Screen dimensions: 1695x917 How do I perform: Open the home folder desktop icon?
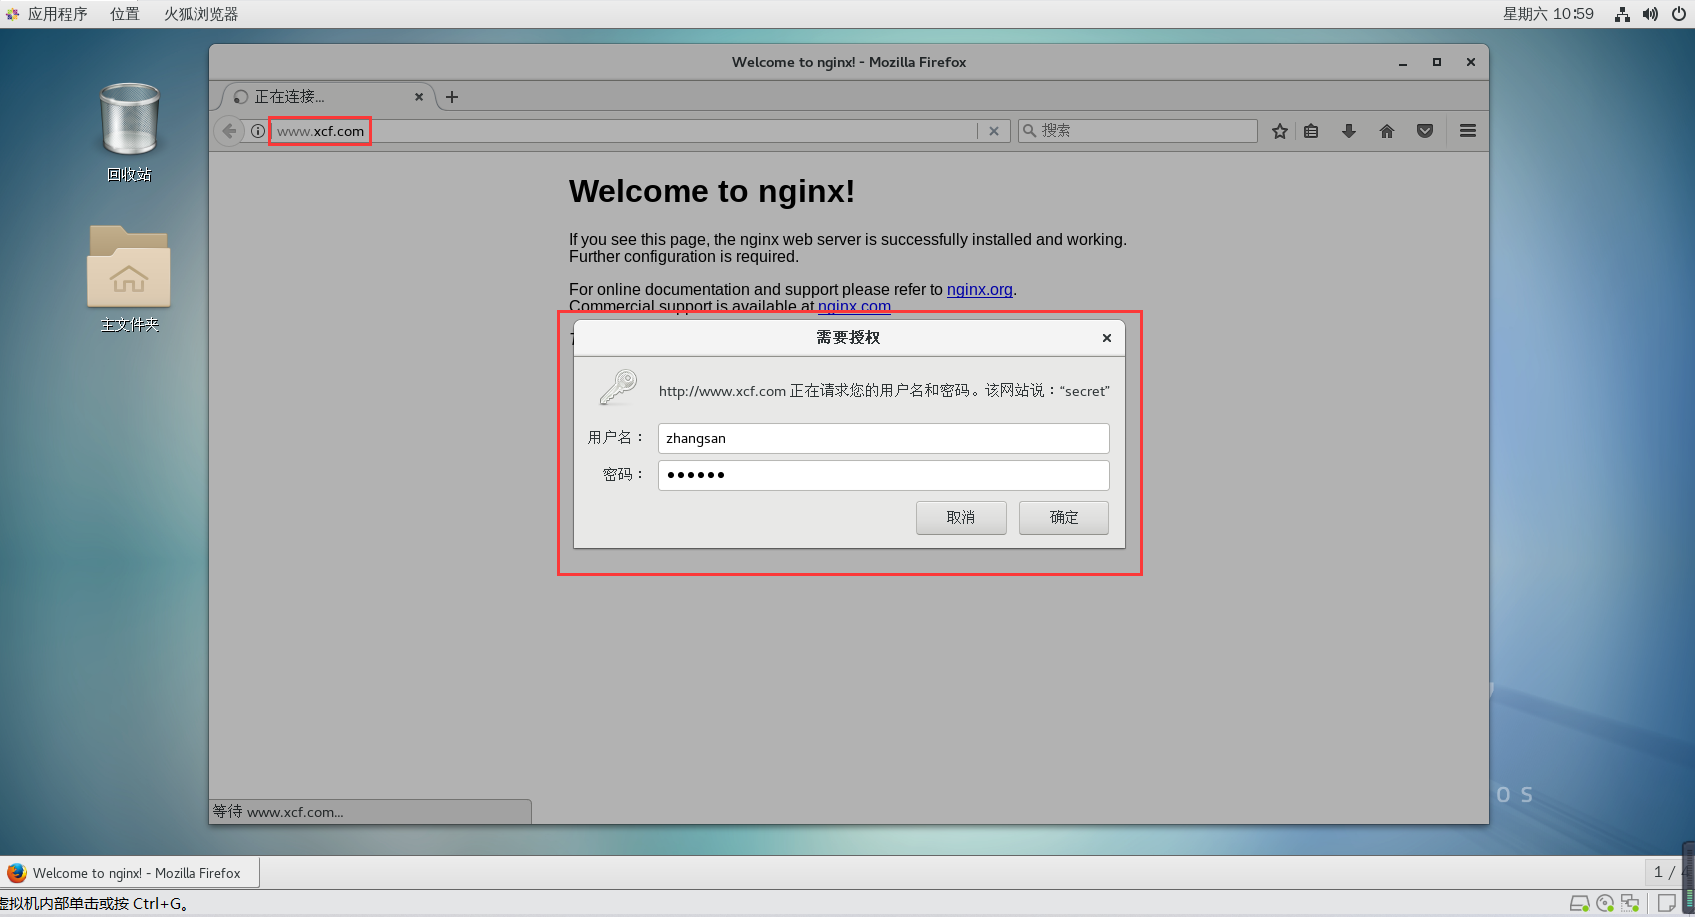(x=129, y=278)
